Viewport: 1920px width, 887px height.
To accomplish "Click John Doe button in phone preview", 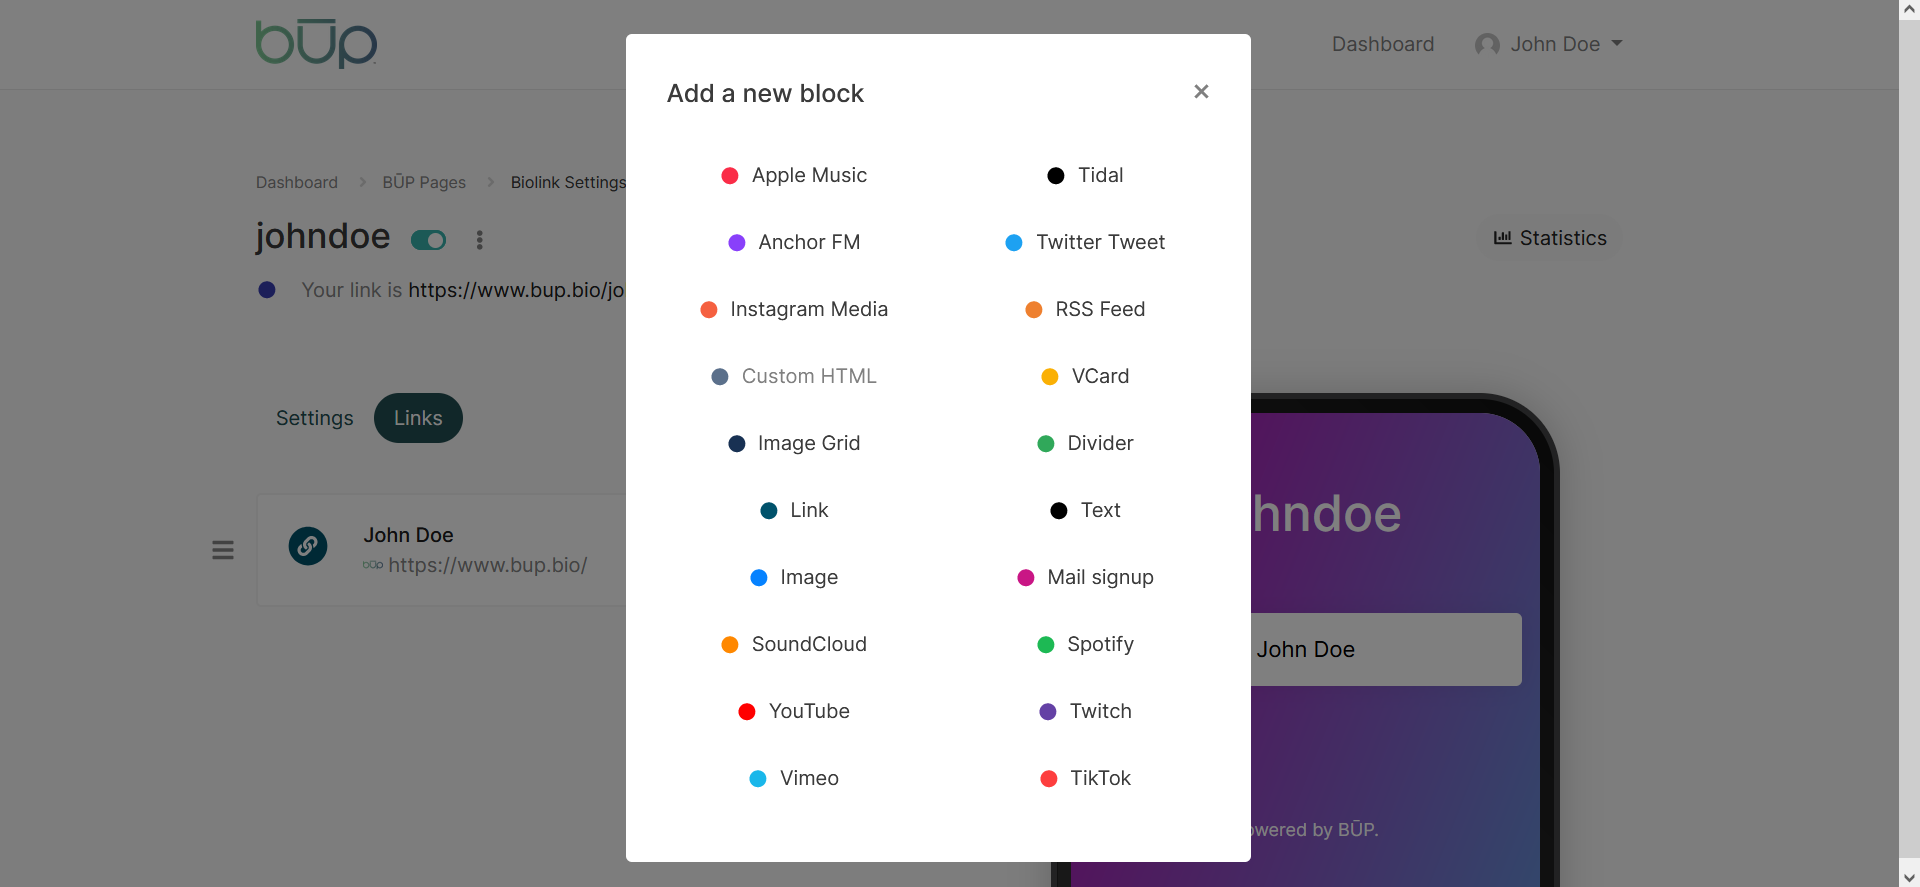I will point(1386,649).
